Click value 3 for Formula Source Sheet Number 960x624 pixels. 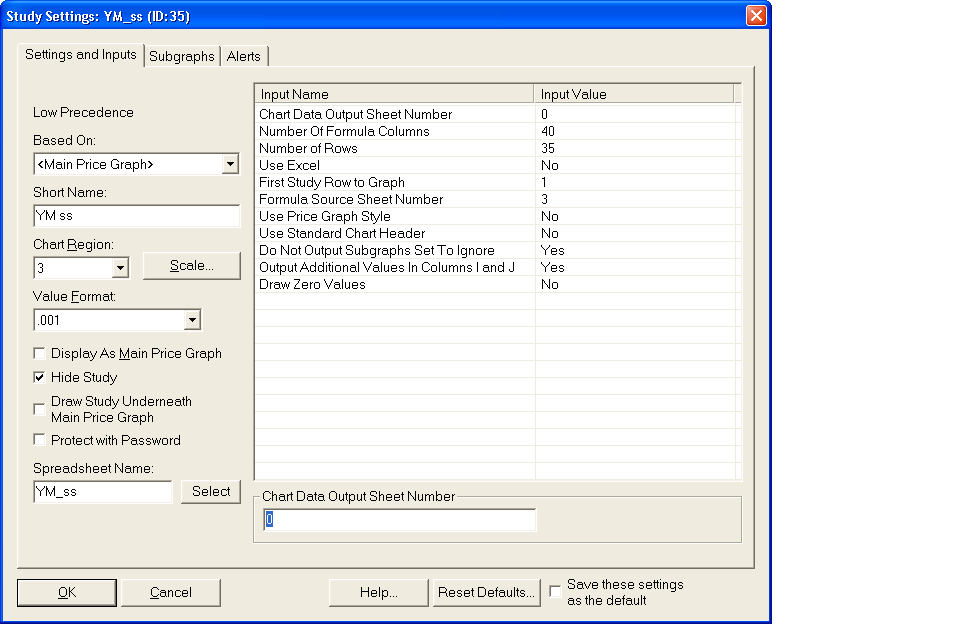click(x=544, y=200)
